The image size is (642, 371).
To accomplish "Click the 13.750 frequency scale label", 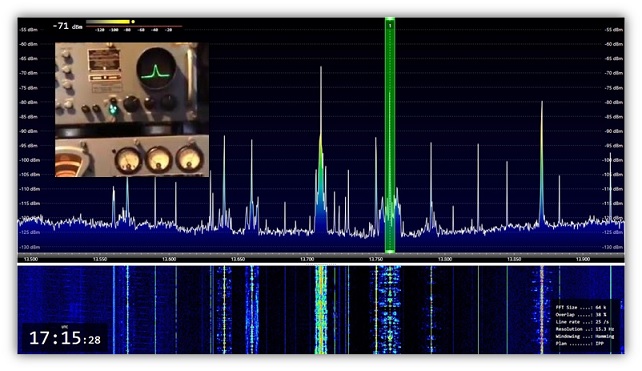I will point(376,259).
